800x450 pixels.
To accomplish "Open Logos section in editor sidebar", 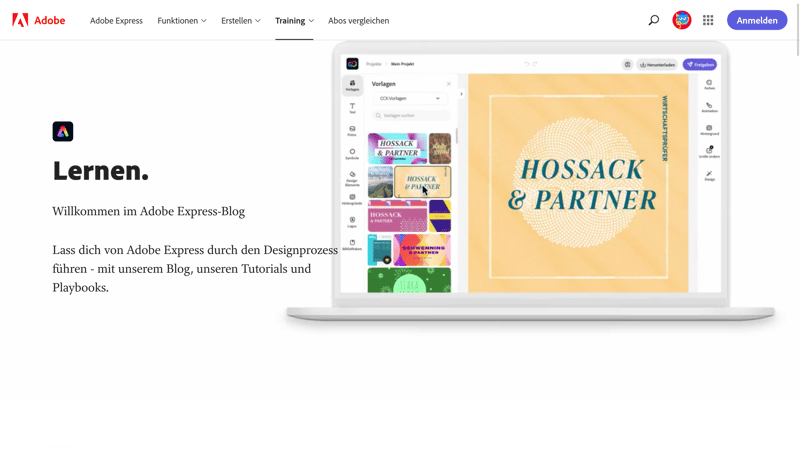I will pos(352,222).
